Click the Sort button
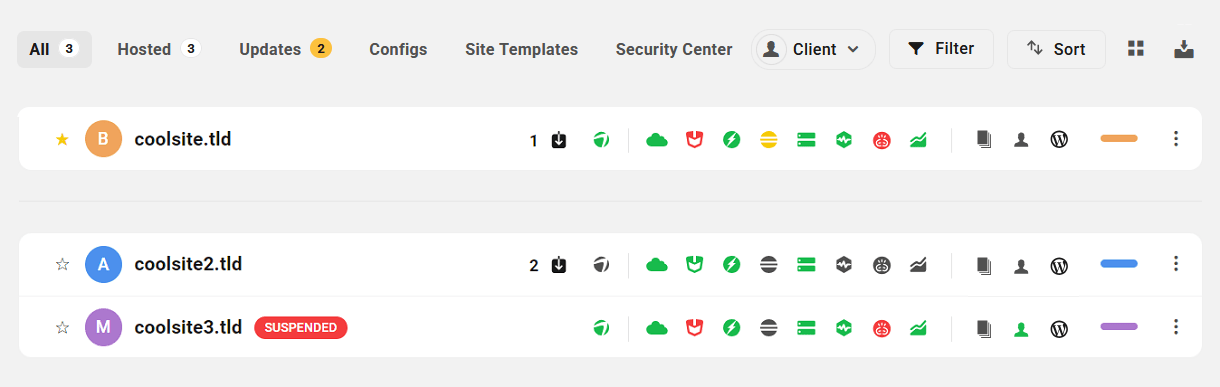The height and width of the screenshot is (387, 1220). tap(1056, 49)
